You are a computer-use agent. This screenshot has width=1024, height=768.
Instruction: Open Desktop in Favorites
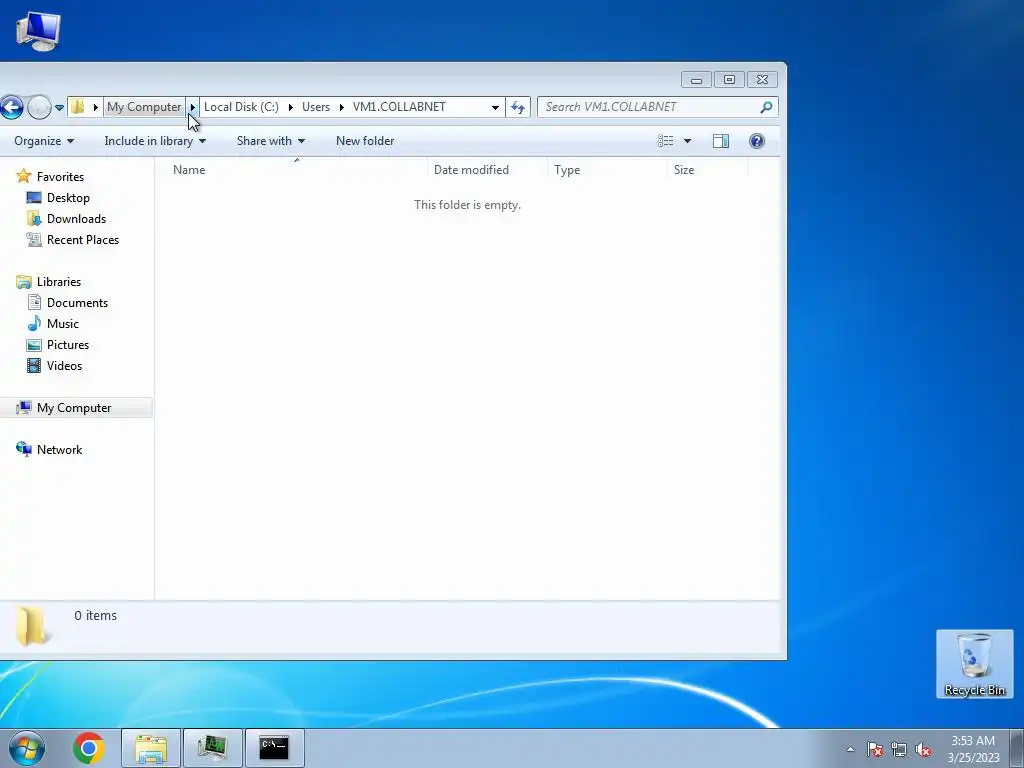pyautogui.click(x=68, y=198)
